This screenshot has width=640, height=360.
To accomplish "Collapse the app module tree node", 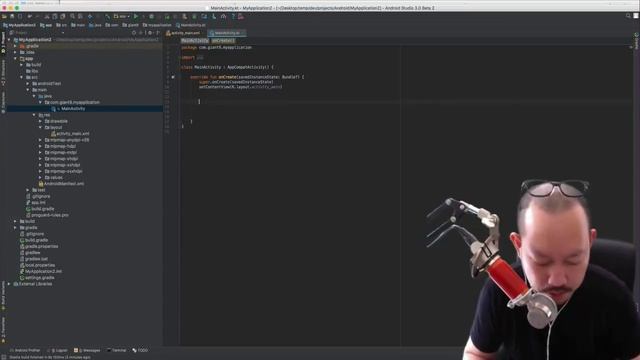I will coord(16,58).
